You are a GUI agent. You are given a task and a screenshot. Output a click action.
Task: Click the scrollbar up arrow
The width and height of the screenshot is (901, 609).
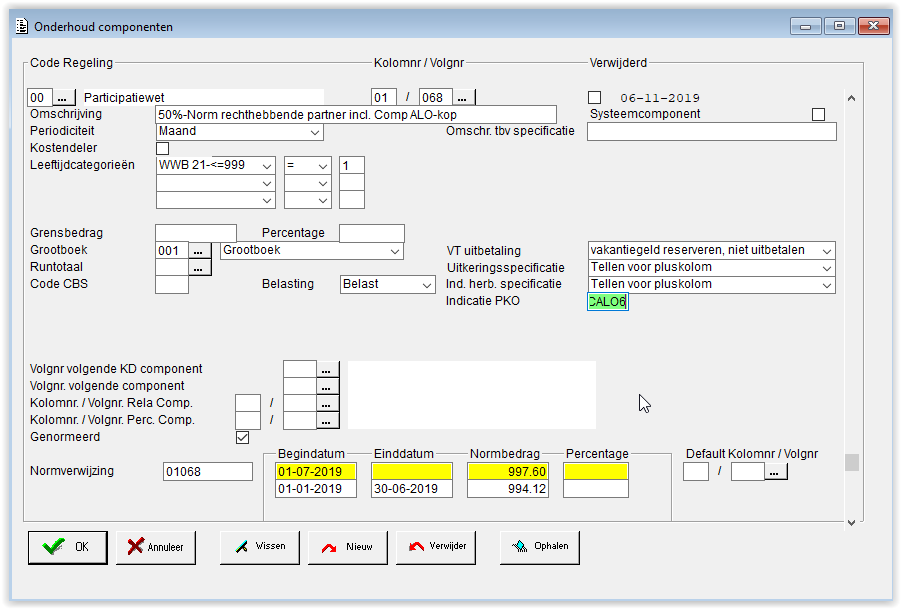[852, 98]
